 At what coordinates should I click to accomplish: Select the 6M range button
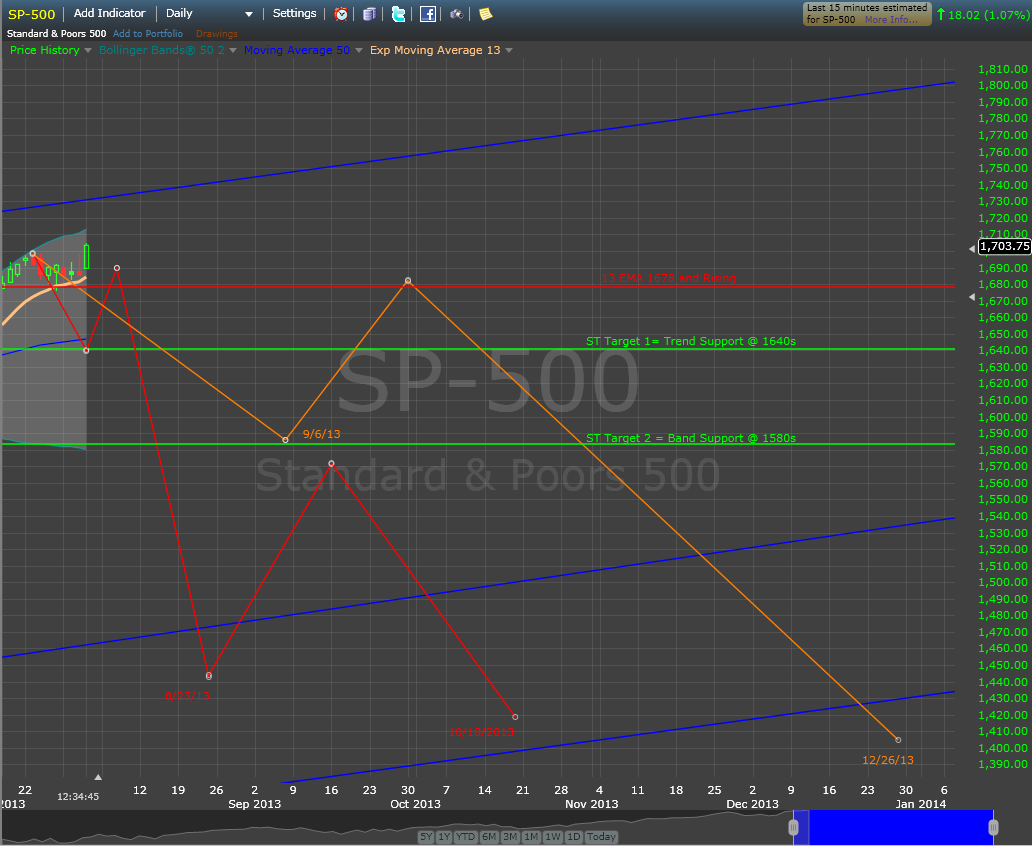click(489, 837)
